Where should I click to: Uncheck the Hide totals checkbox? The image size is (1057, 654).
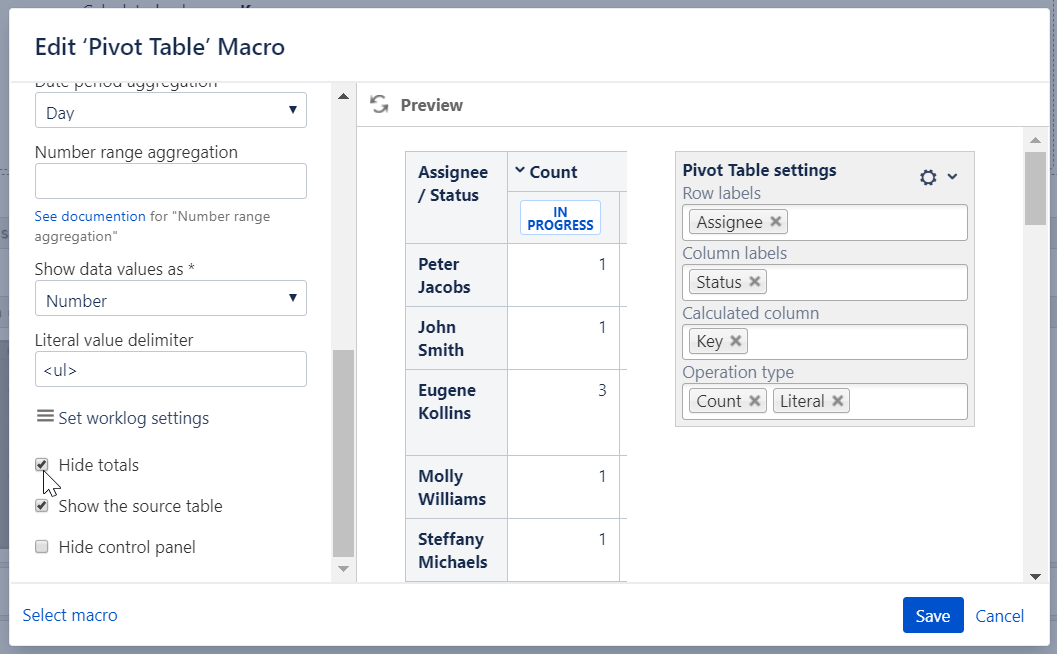point(42,465)
